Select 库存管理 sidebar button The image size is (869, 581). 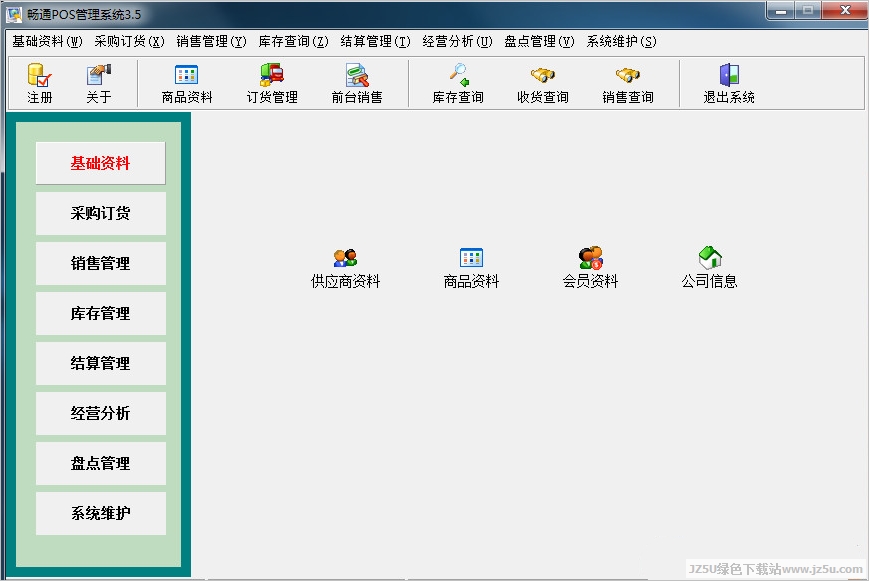pos(101,313)
